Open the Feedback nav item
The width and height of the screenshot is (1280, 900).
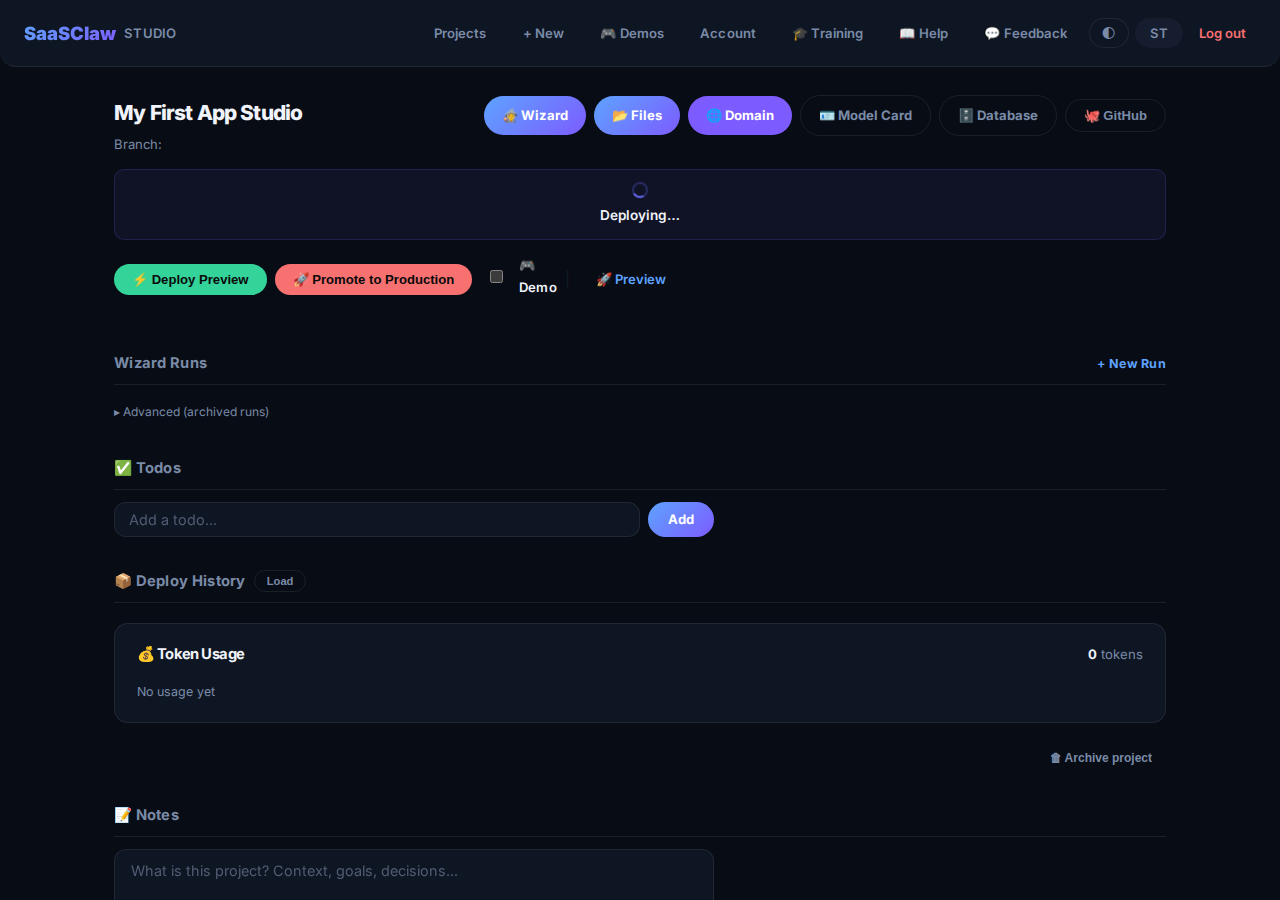tap(1026, 33)
